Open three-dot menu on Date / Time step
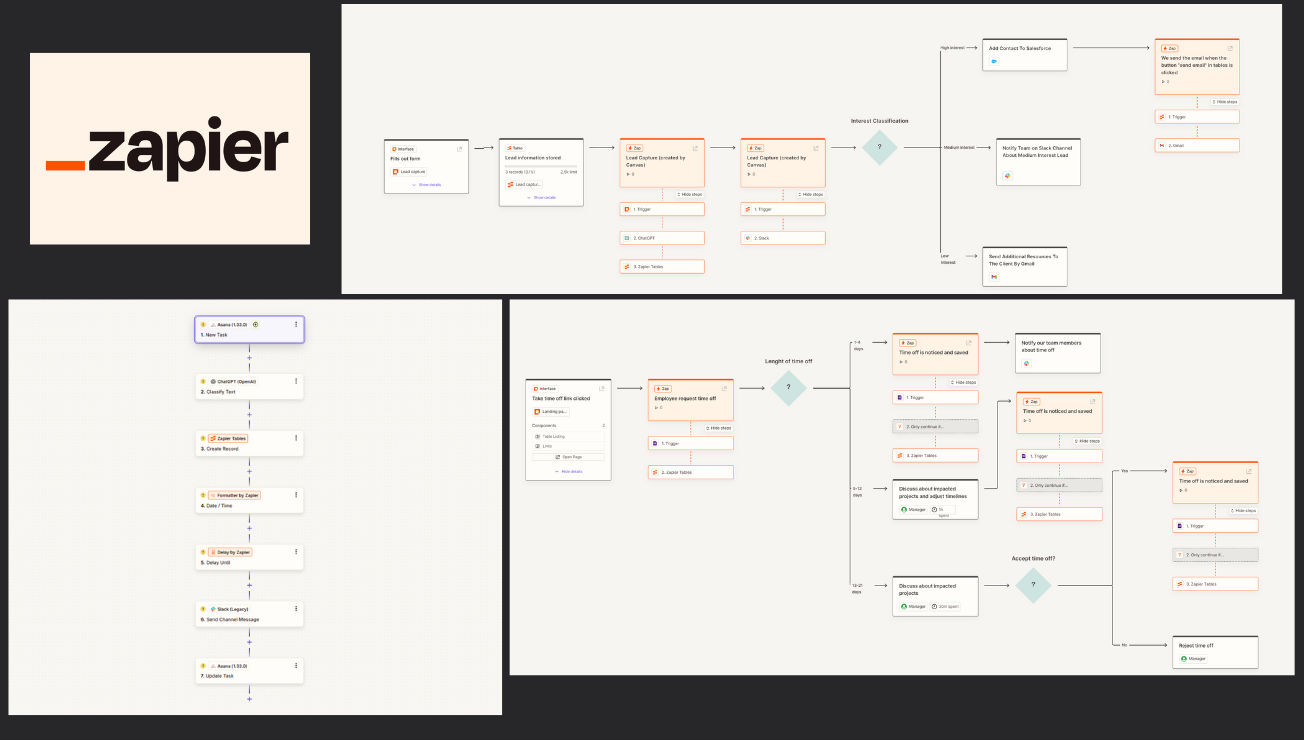Image resolution: width=1304 pixels, height=740 pixels. pos(296,495)
